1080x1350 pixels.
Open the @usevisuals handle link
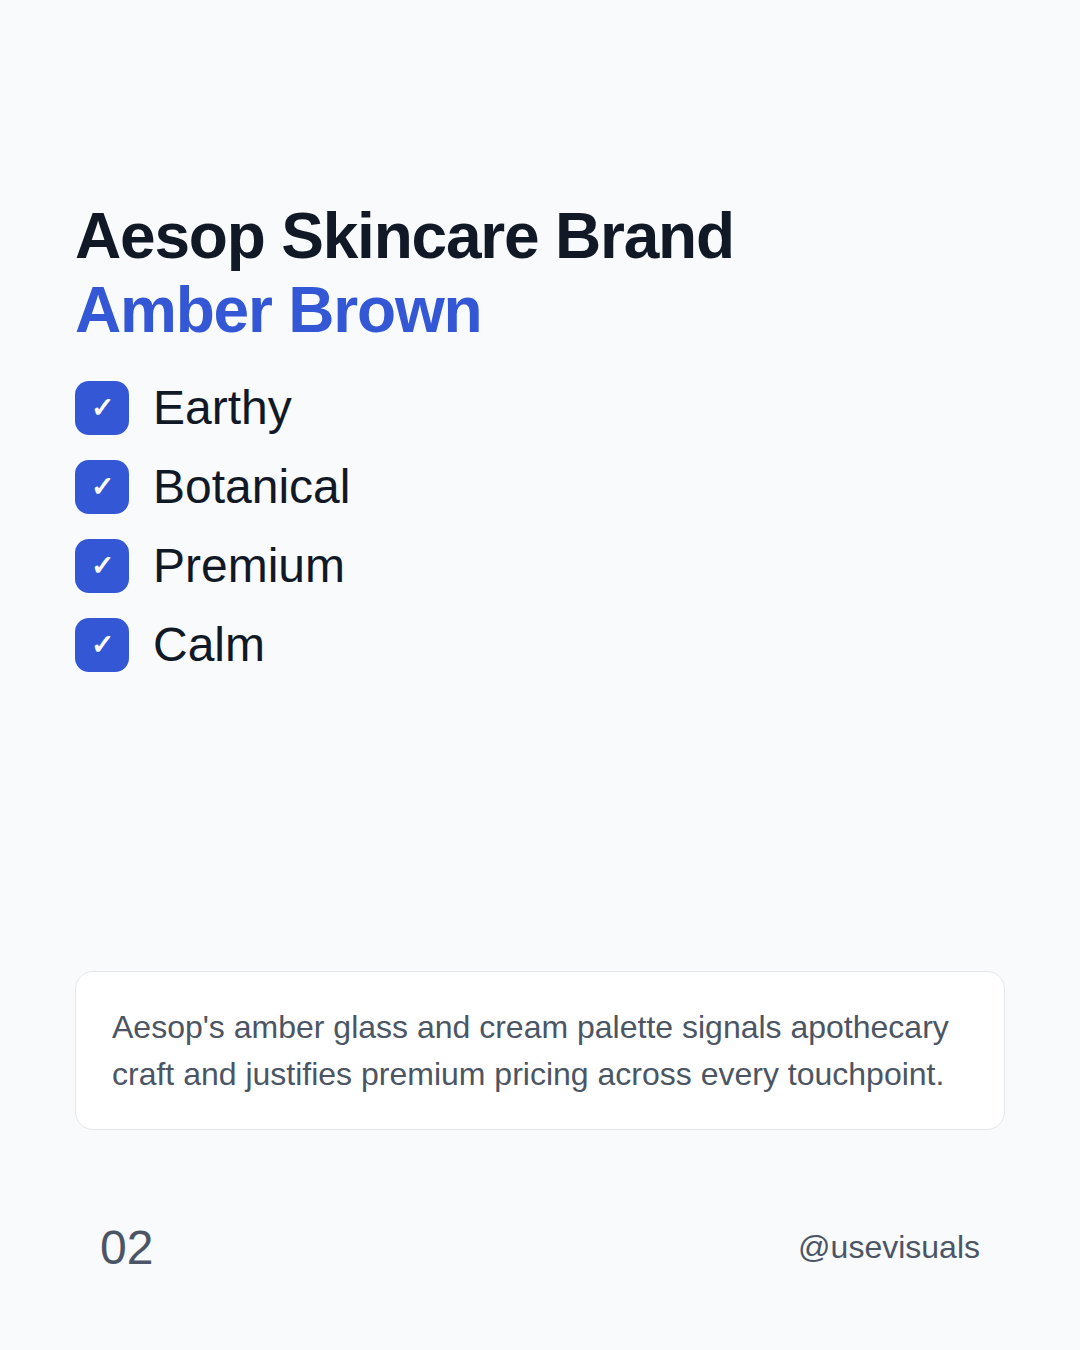[x=889, y=1248]
